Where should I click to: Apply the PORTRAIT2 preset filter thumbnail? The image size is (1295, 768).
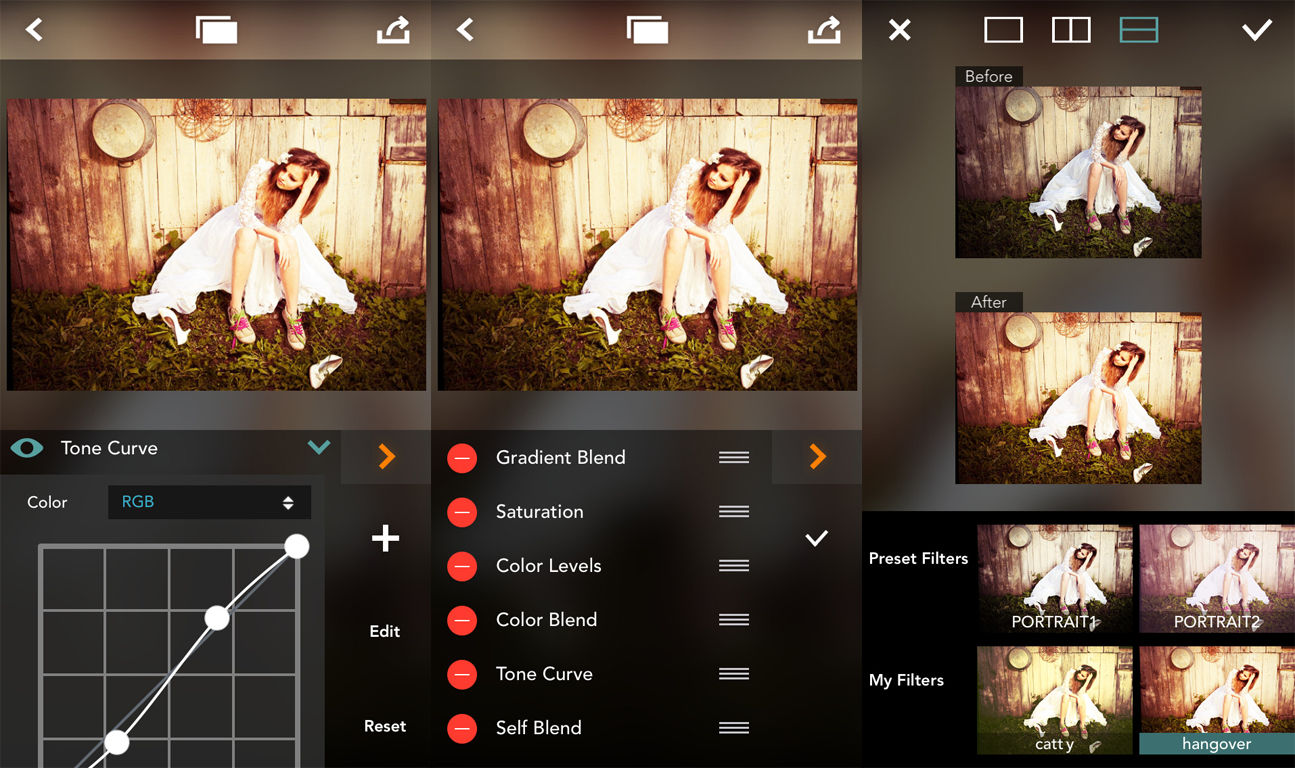coord(1216,578)
